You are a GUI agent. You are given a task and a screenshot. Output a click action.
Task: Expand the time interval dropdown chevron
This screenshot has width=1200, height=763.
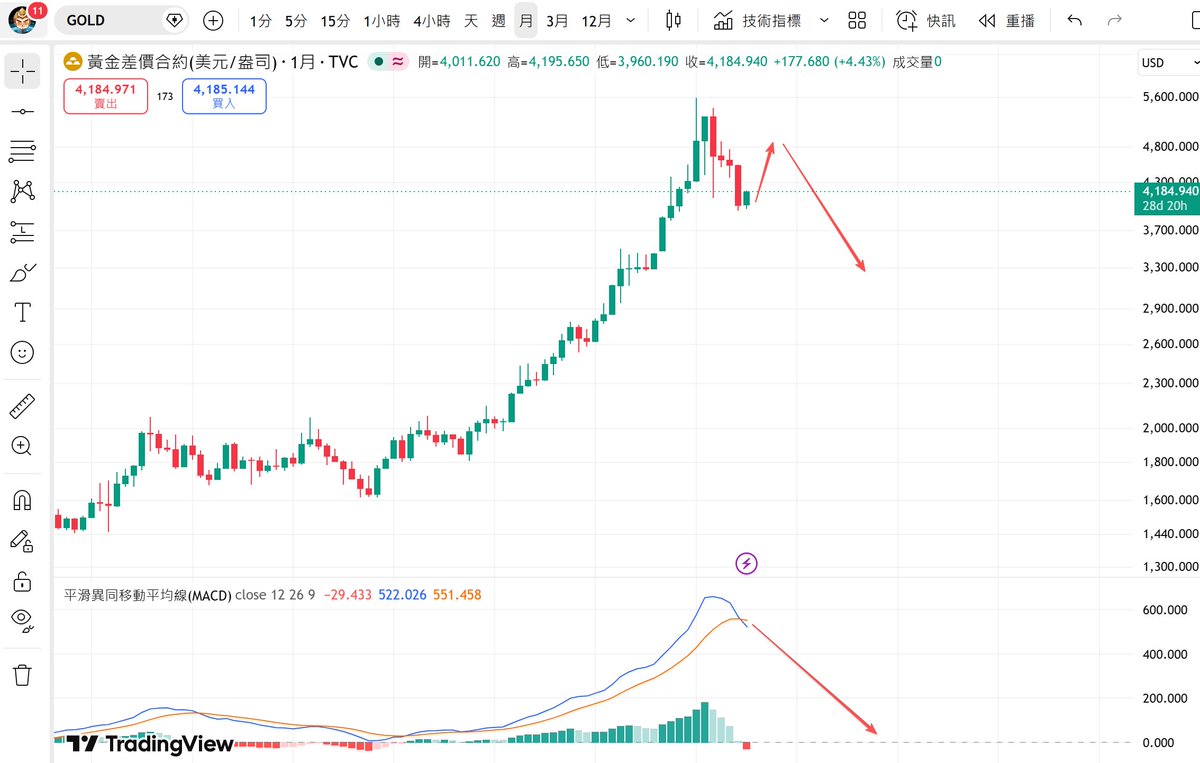coord(628,20)
